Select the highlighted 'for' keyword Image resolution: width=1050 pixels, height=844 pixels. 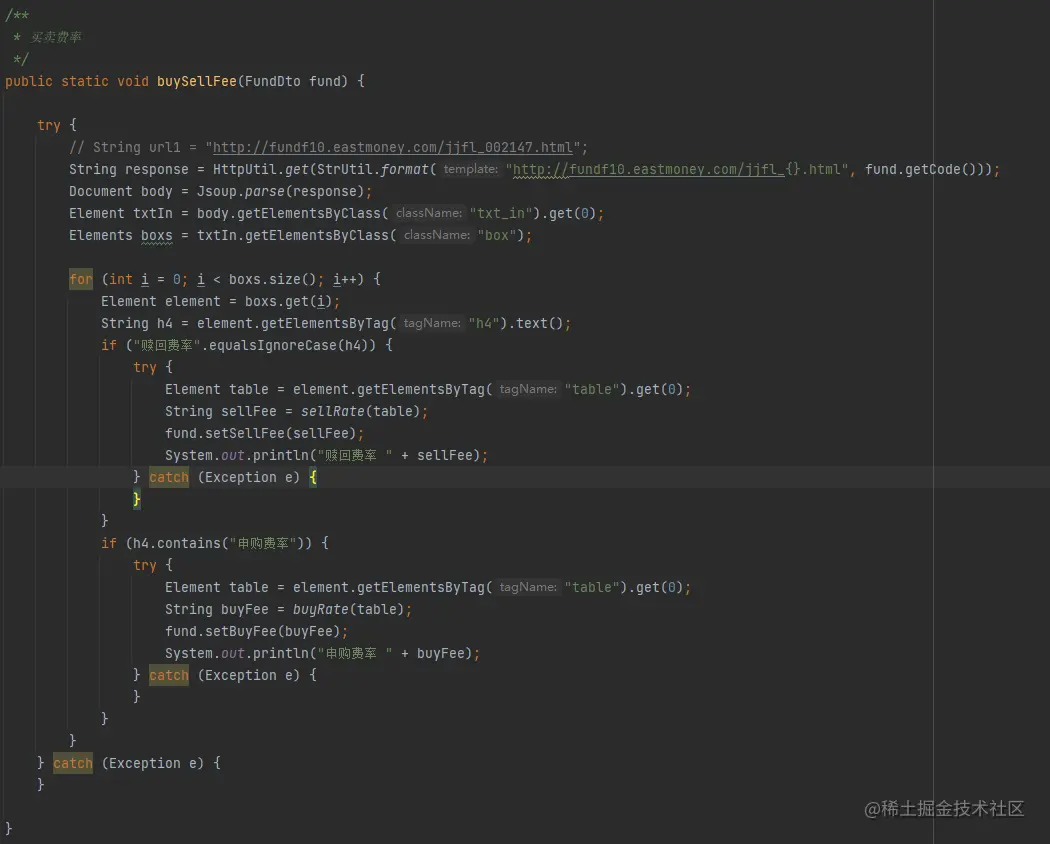pyautogui.click(x=81, y=279)
